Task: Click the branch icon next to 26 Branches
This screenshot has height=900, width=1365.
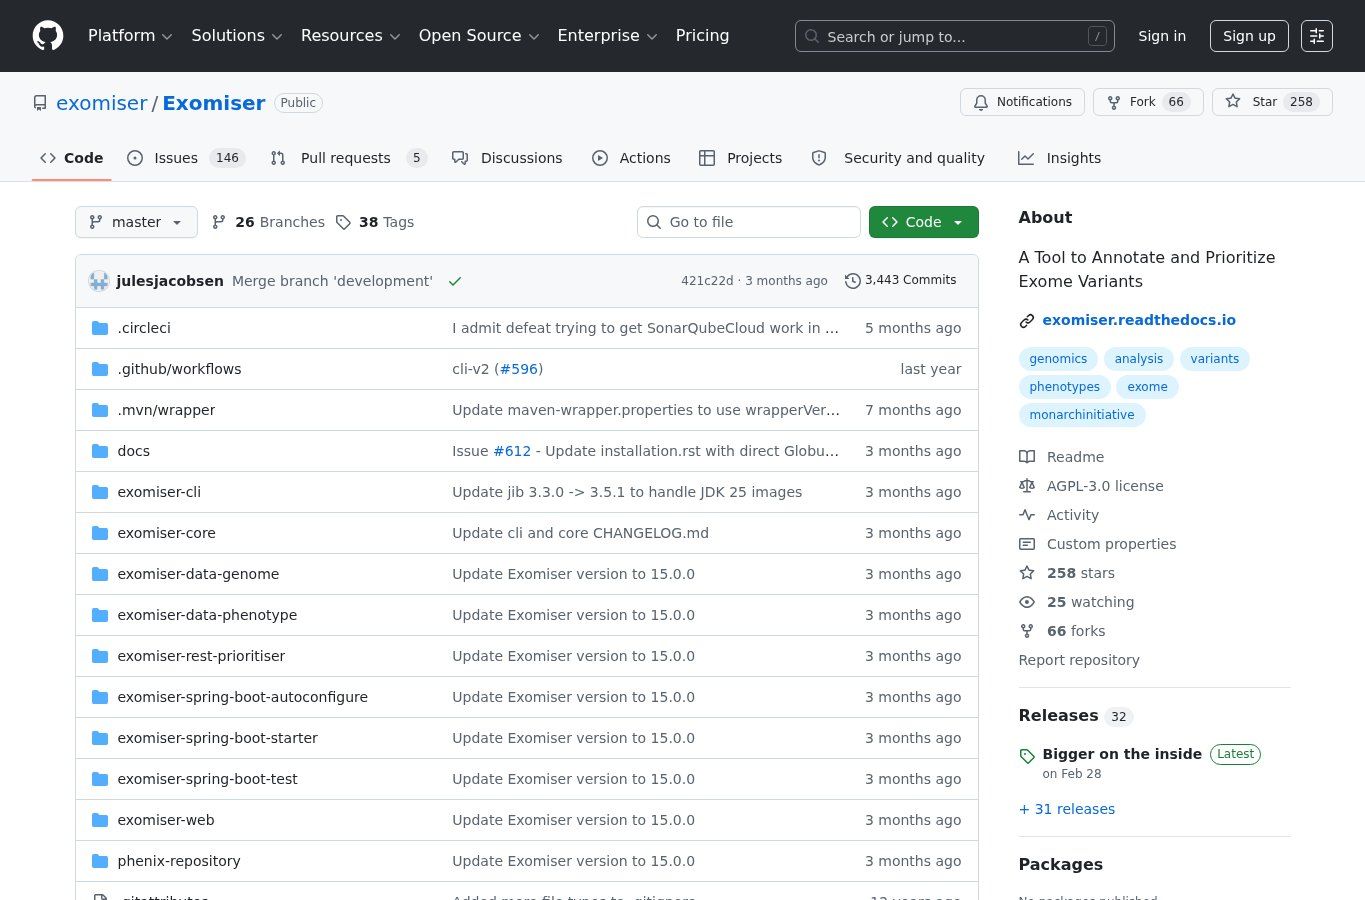Action: point(219,222)
